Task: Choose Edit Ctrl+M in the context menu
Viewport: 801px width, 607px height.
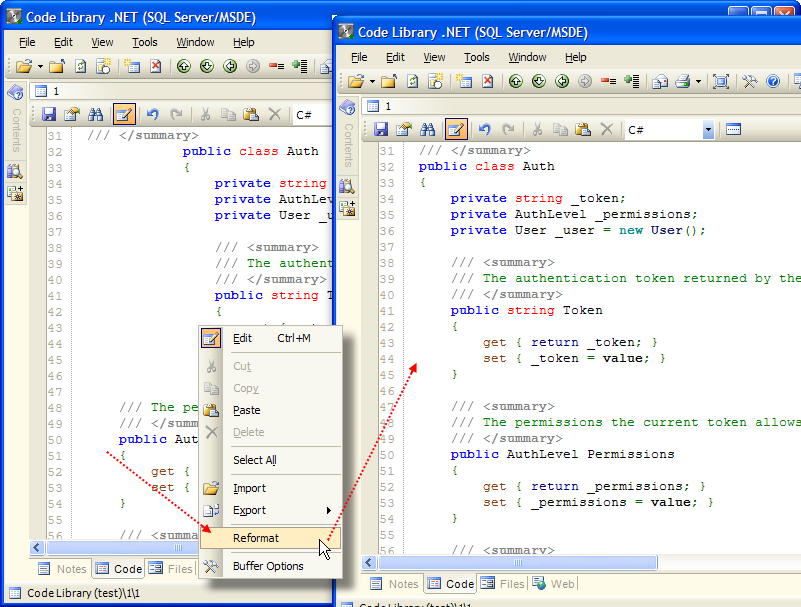Action: tap(270, 338)
